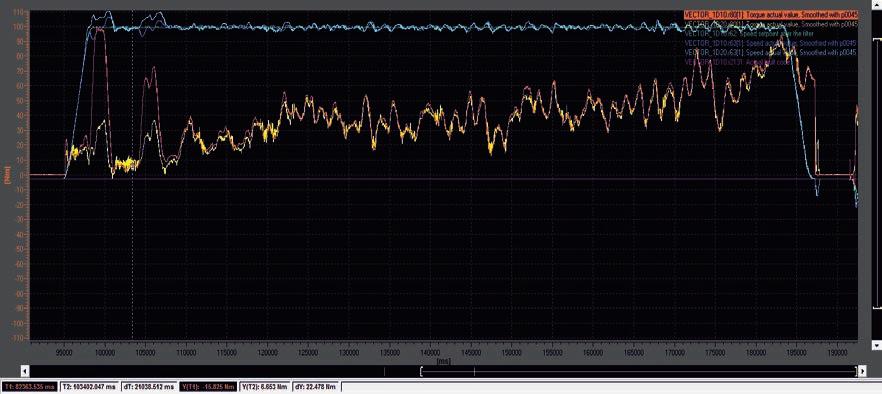Image resolution: width=882 pixels, height=394 pixels.
Task: Click the horizontal scrollbar left arrow
Action: (x=24, y=371)
